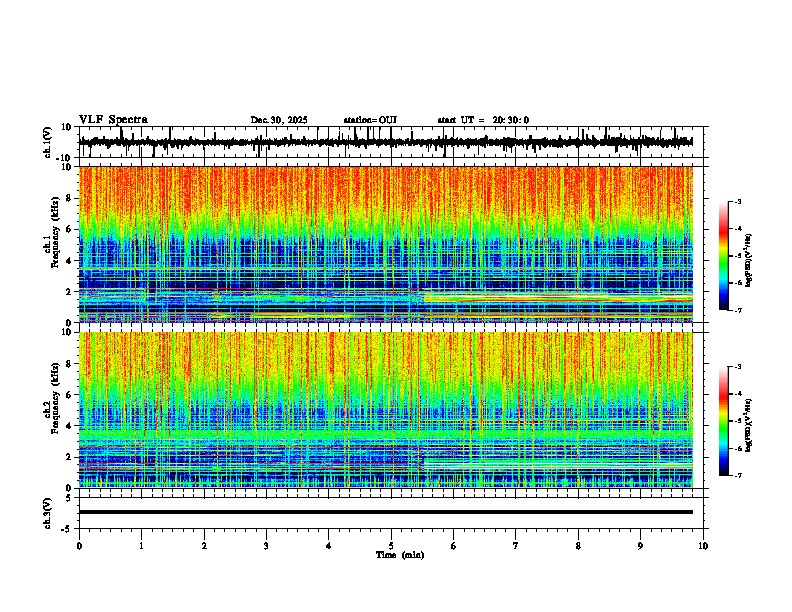The width and height of the screenshot is (792, 612).
Task: Click the ch.1 color bar log(PSD) units label
Action: pos(748,261)
